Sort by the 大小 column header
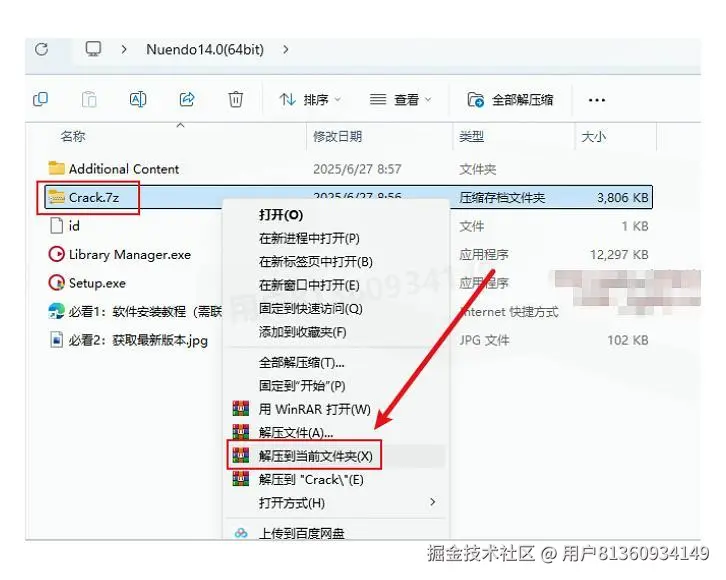 (593, 137)
